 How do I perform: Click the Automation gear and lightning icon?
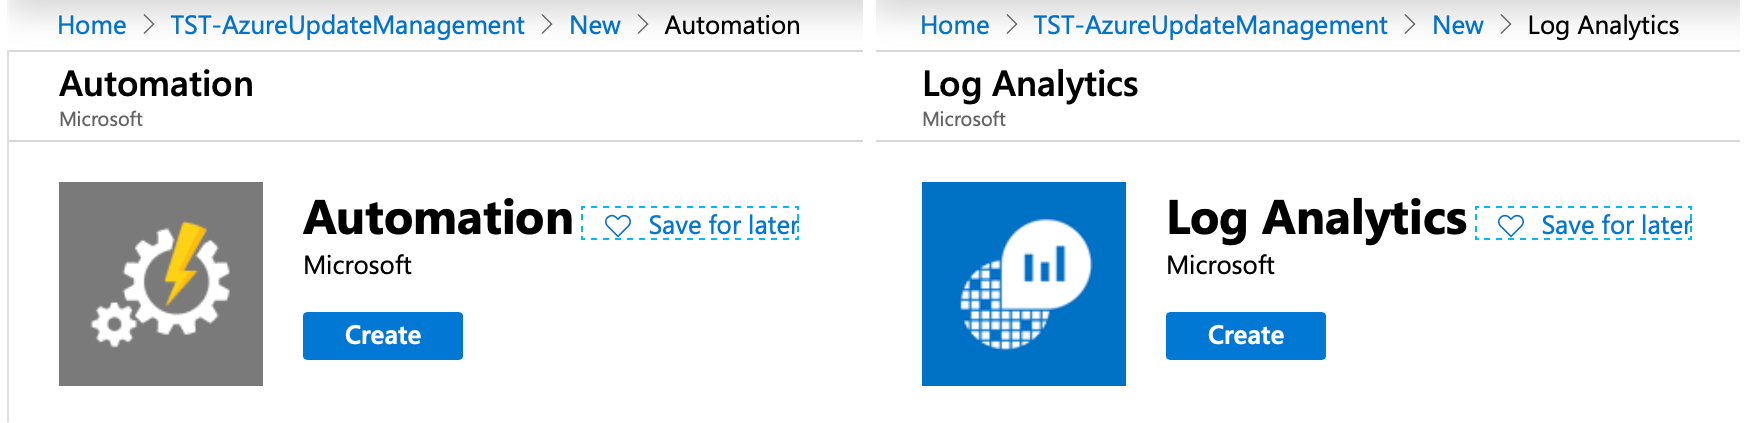point(161,284)
